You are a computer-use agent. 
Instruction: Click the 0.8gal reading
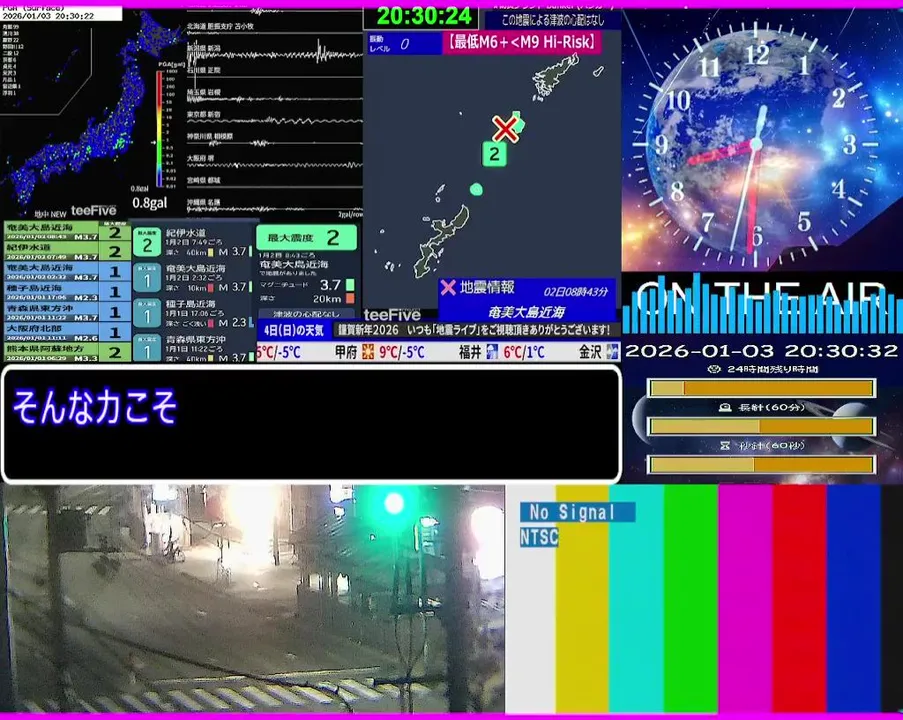click(x=150, y=203)
